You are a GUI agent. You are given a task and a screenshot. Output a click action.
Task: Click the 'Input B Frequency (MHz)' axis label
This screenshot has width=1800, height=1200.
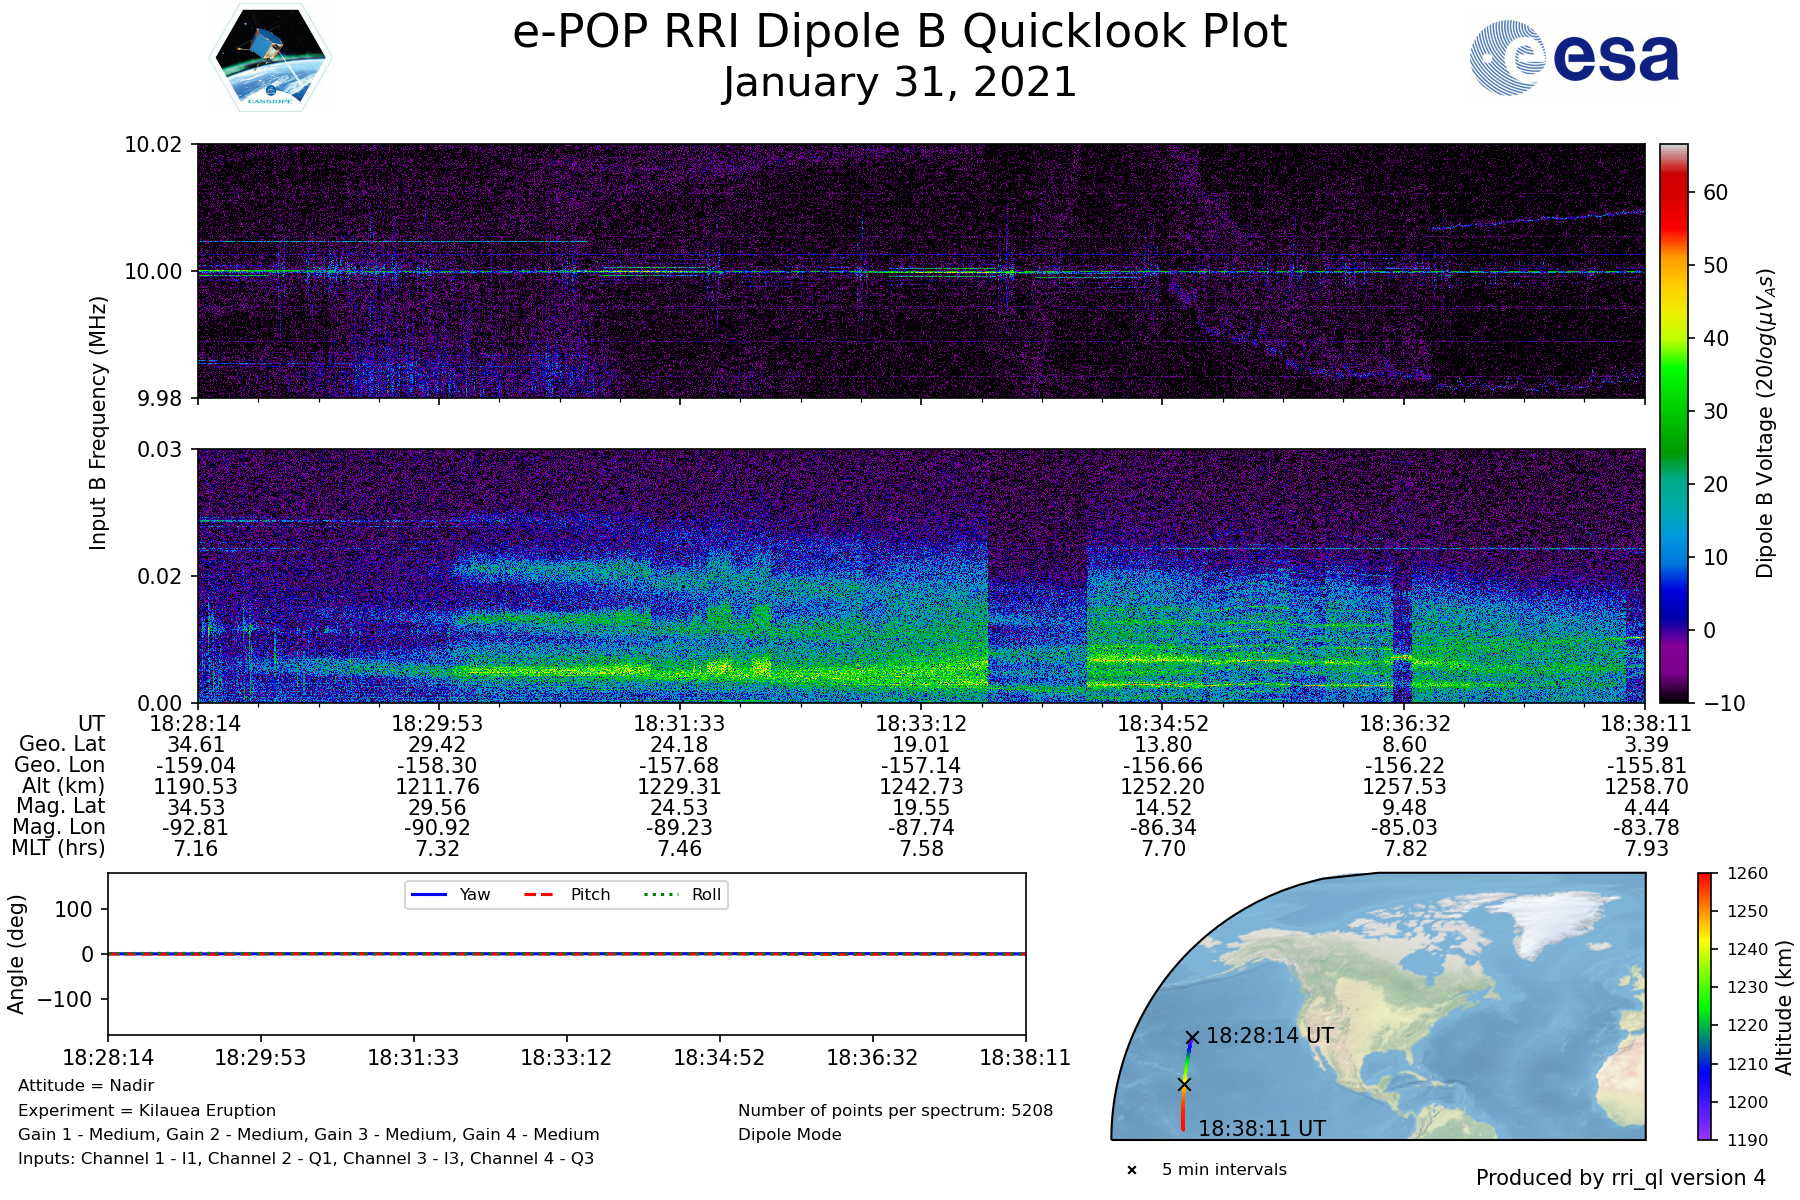98,423
